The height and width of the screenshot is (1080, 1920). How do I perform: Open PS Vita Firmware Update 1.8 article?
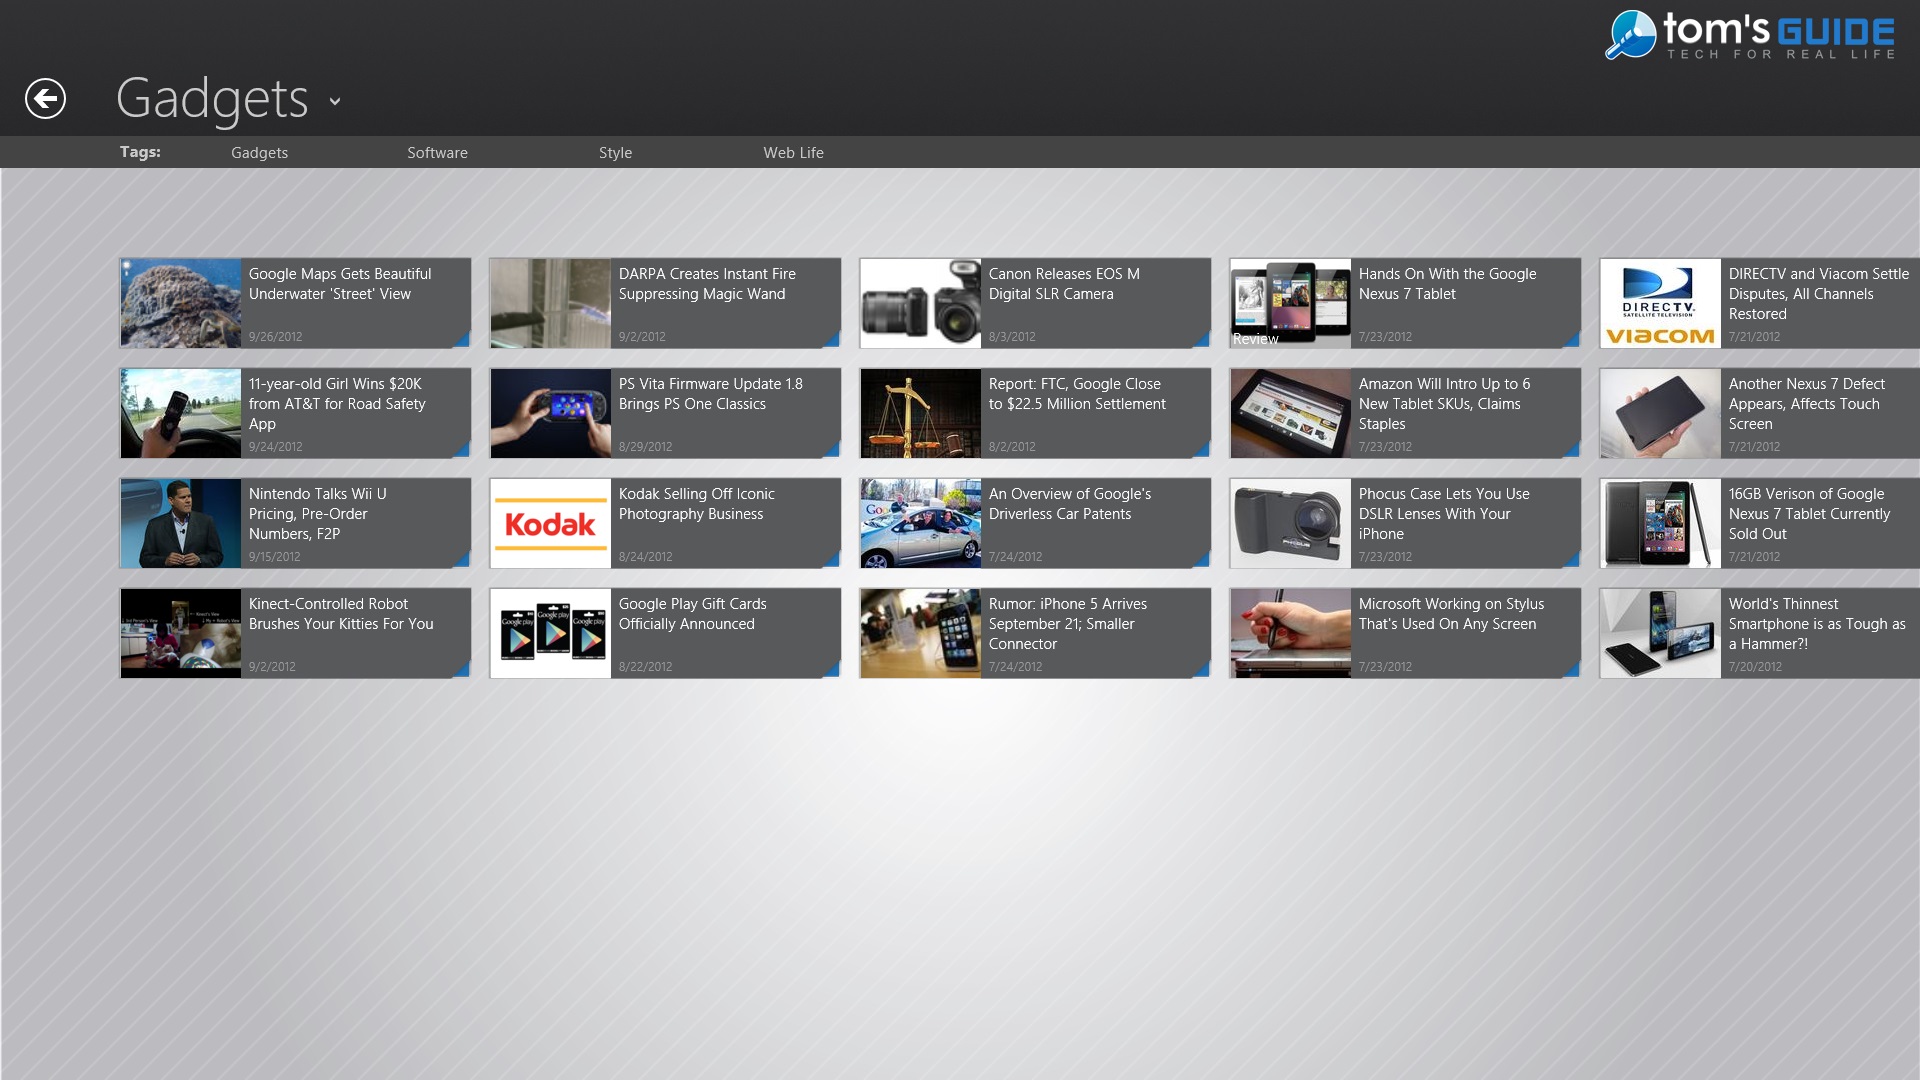pyautogui.click(x=665, y=413)
